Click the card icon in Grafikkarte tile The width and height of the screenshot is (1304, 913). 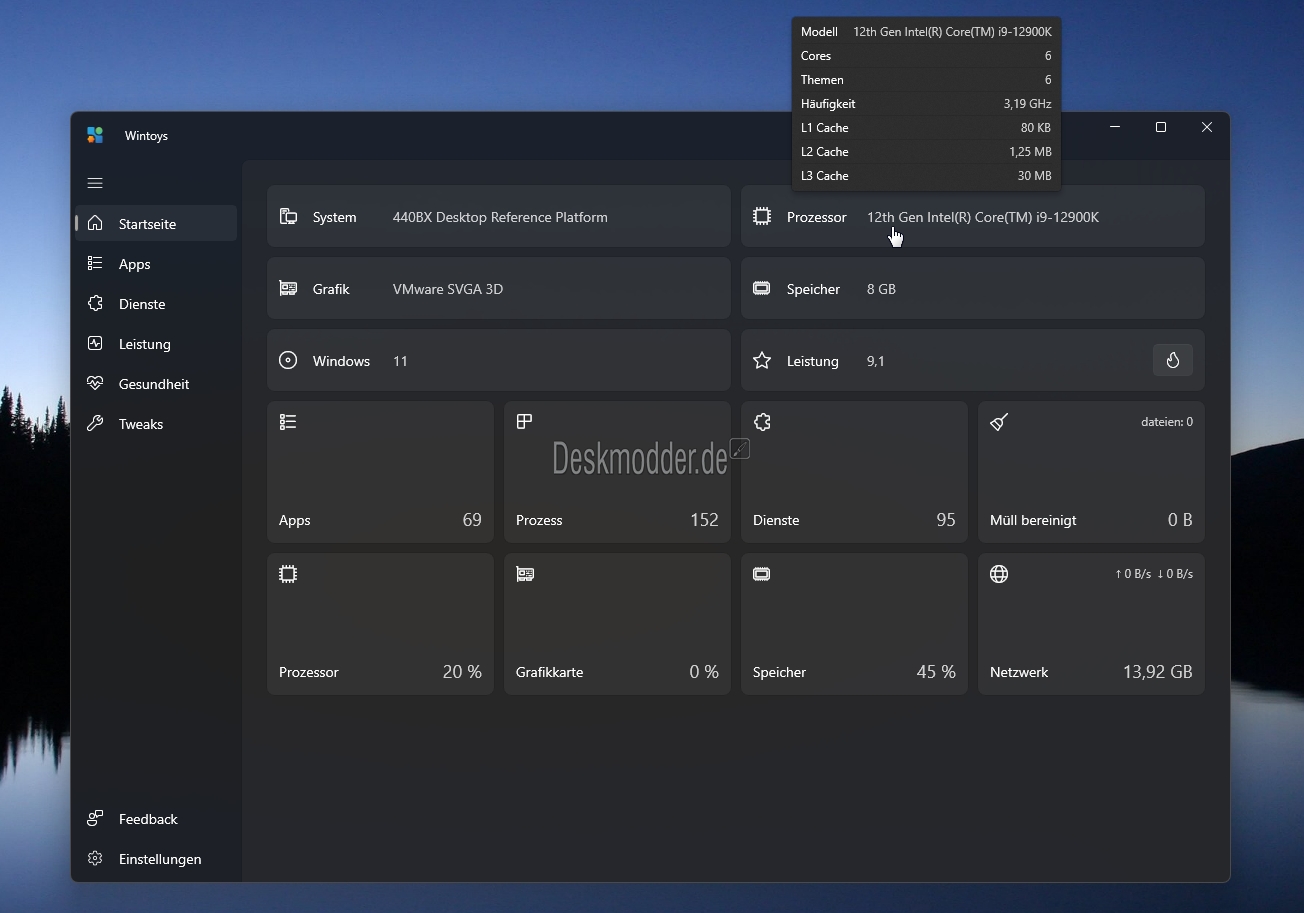tap(525, 574)
